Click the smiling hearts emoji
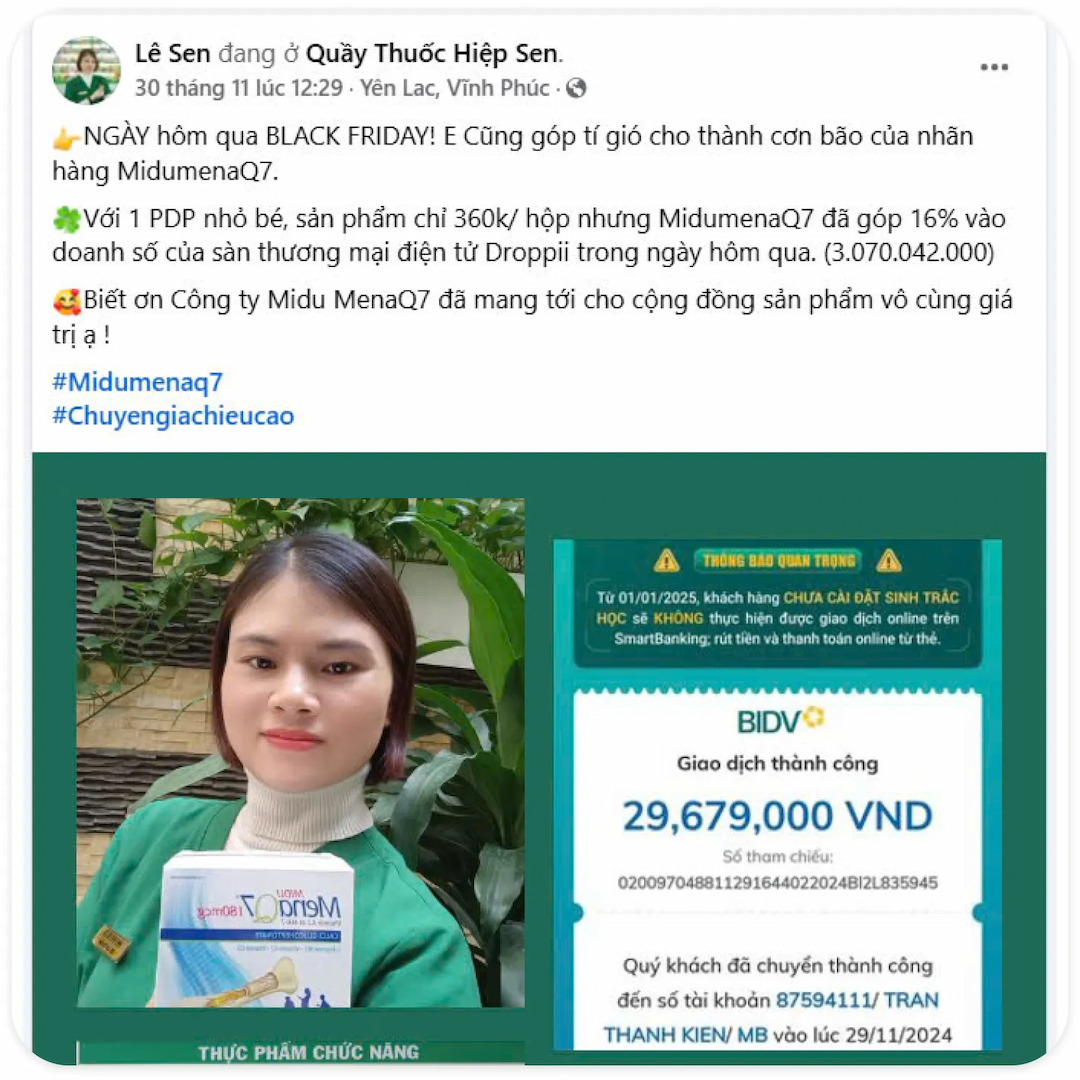The width and height of the screenshot is (1080, 1080). point(67,301)
